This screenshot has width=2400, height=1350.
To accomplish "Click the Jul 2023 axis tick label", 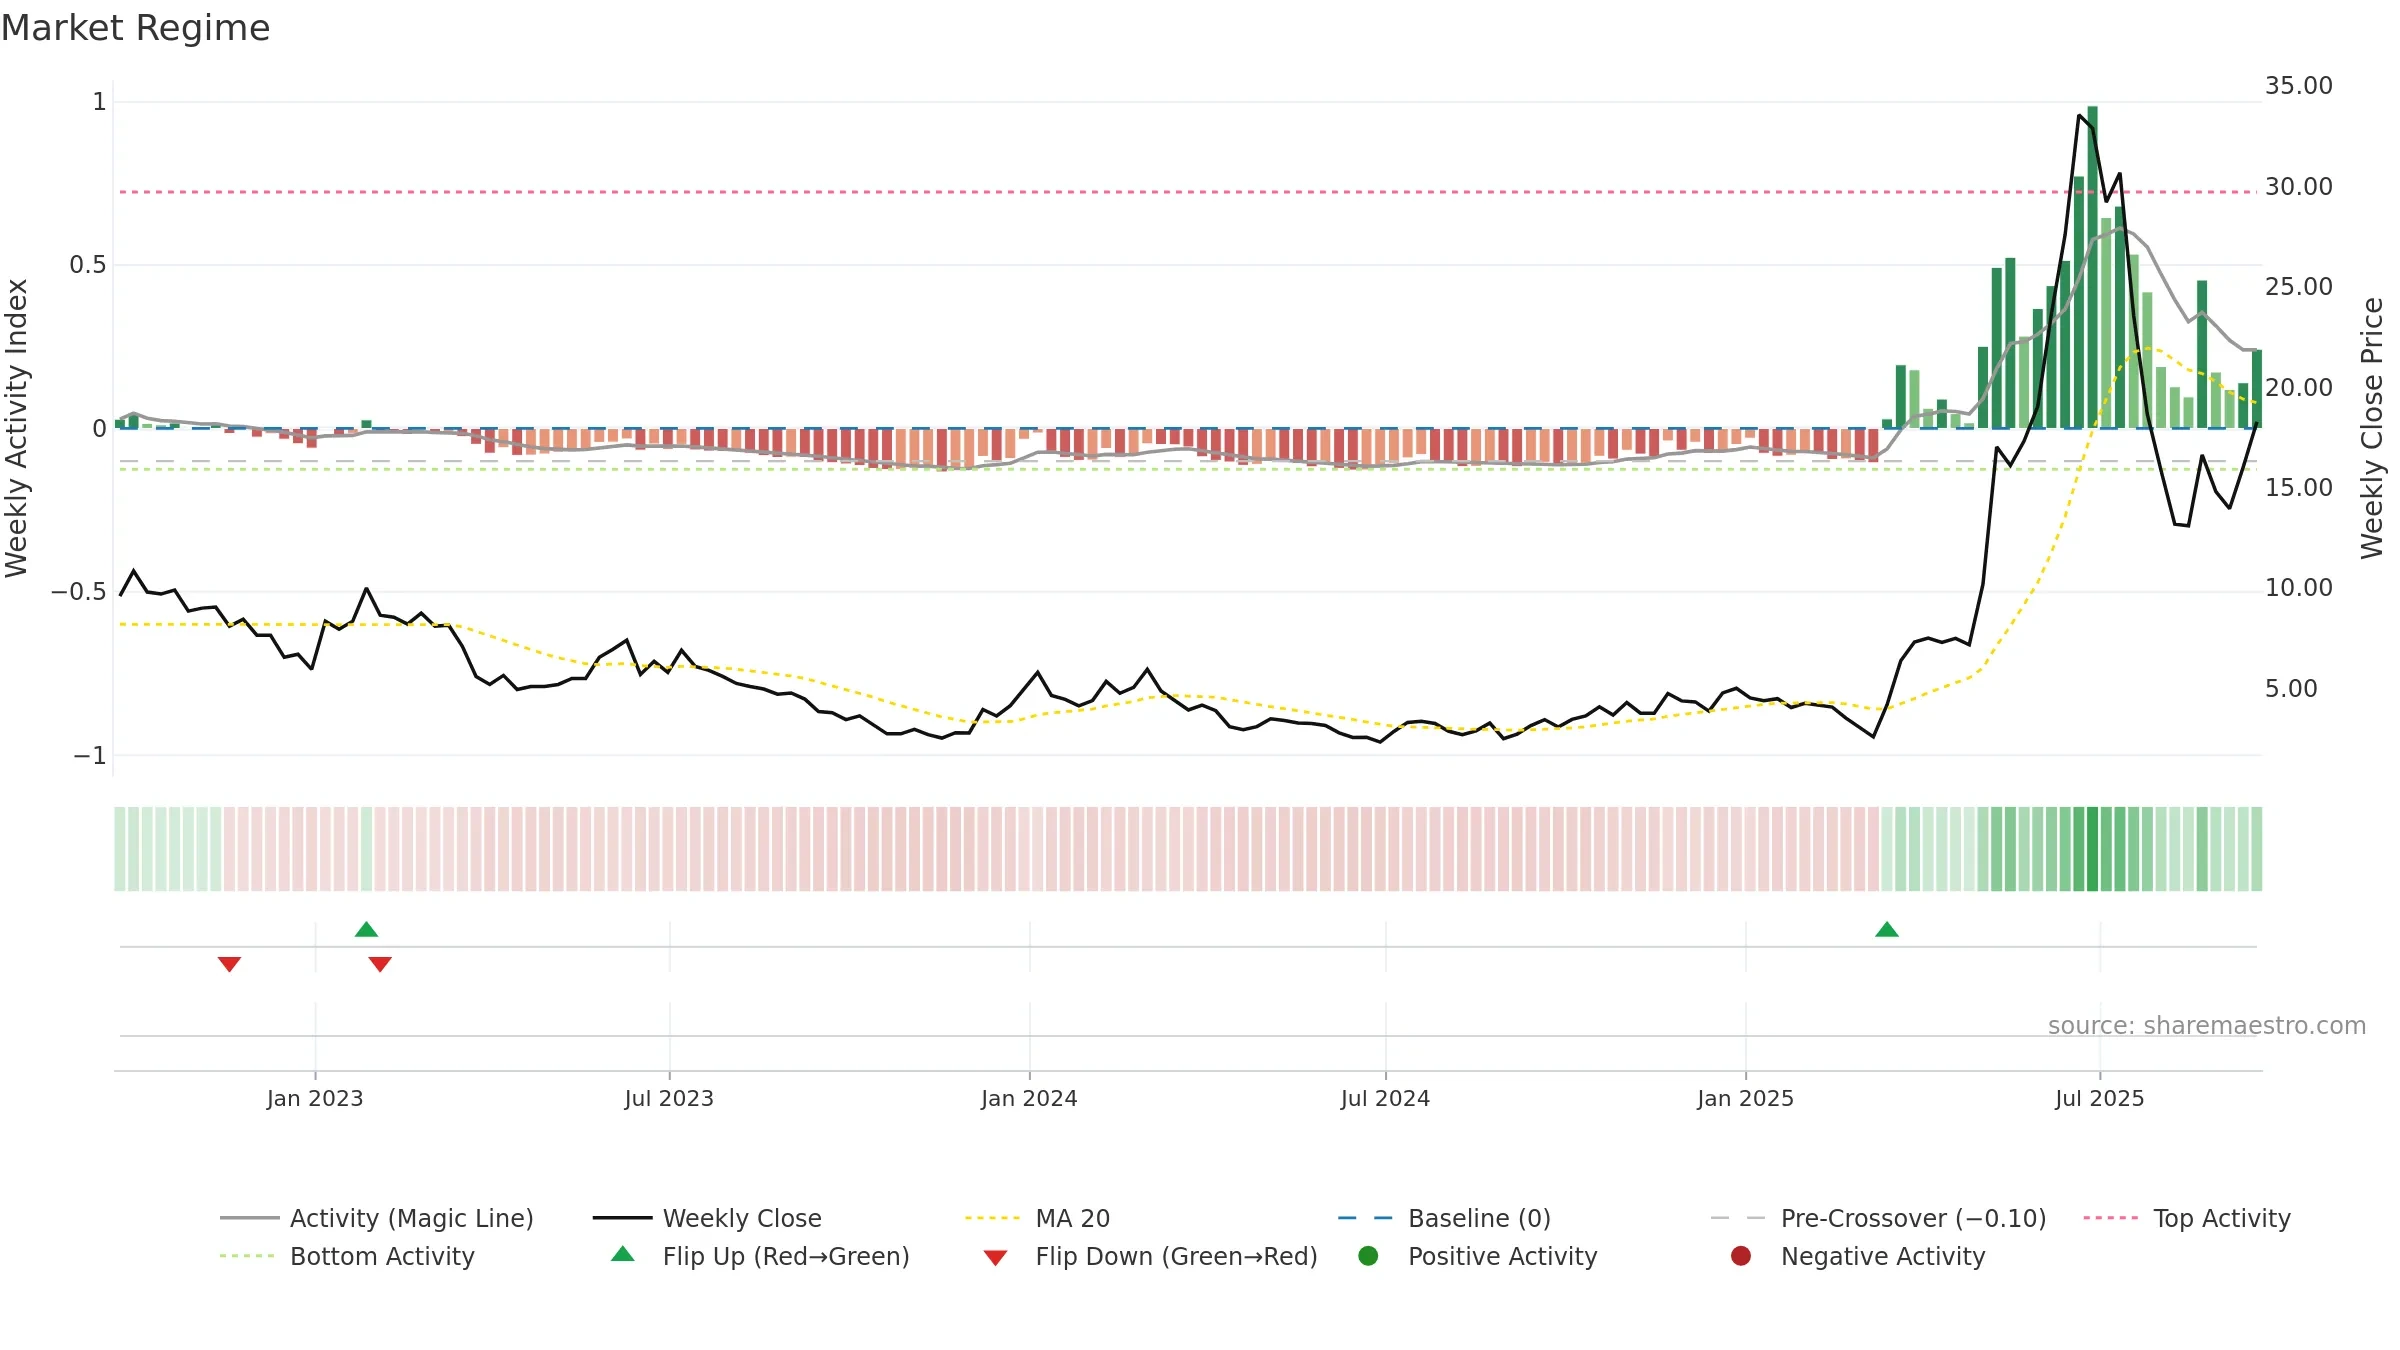I will (669, 1098).
